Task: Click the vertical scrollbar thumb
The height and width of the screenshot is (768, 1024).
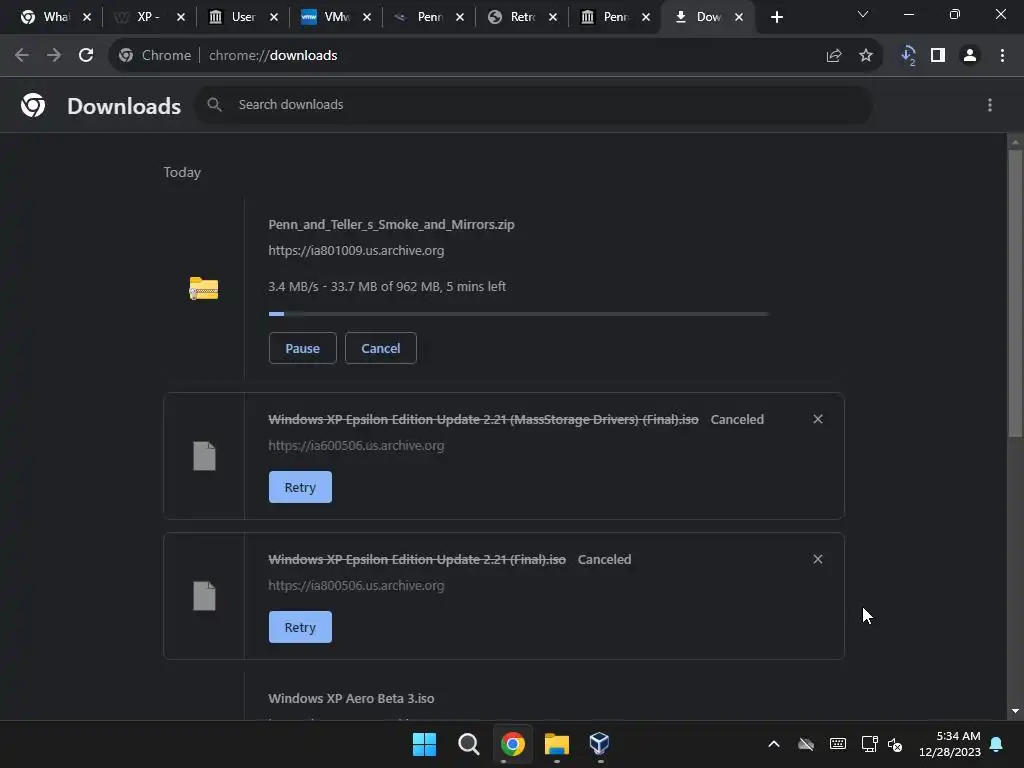Action: coord(1015,294)
